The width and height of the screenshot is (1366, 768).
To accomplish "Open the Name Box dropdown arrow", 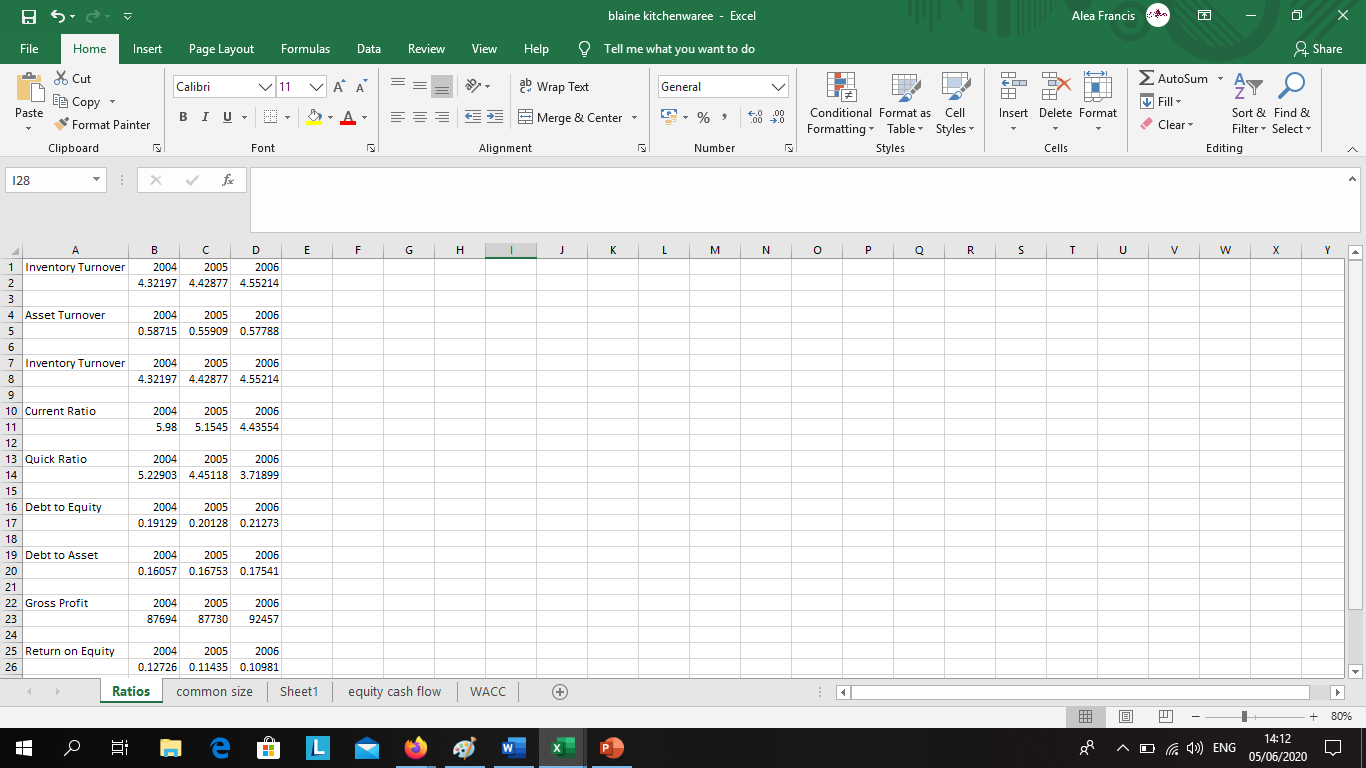I will (95, 180).
